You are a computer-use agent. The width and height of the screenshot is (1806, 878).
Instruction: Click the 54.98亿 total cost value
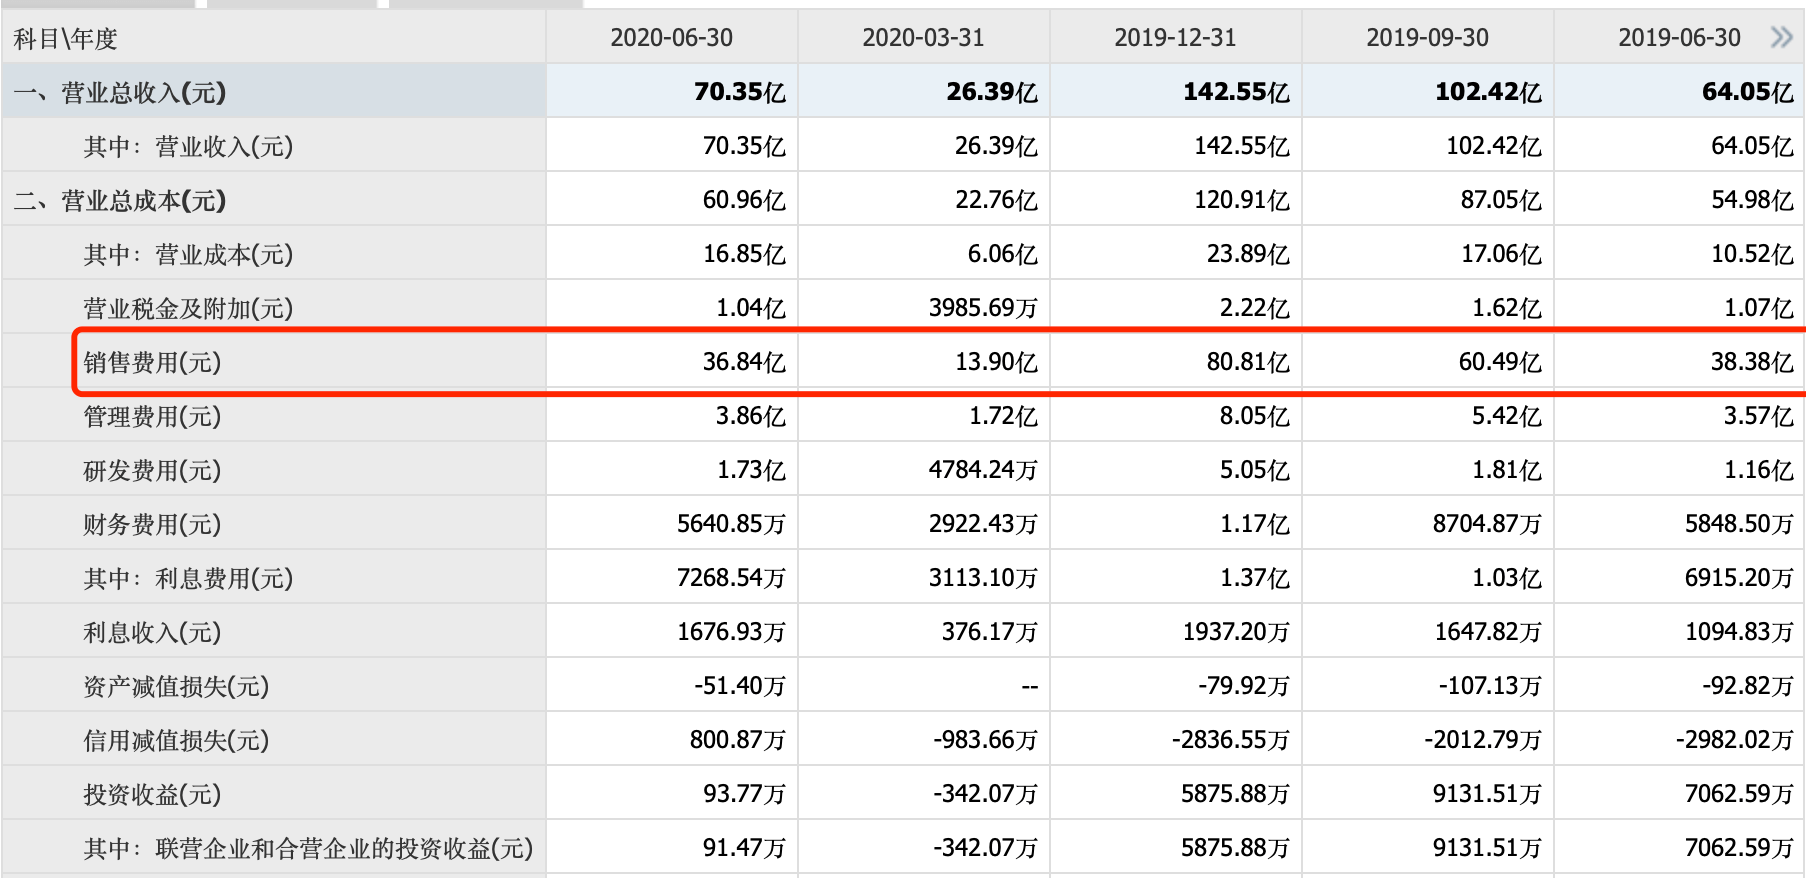coord(1753,200)
